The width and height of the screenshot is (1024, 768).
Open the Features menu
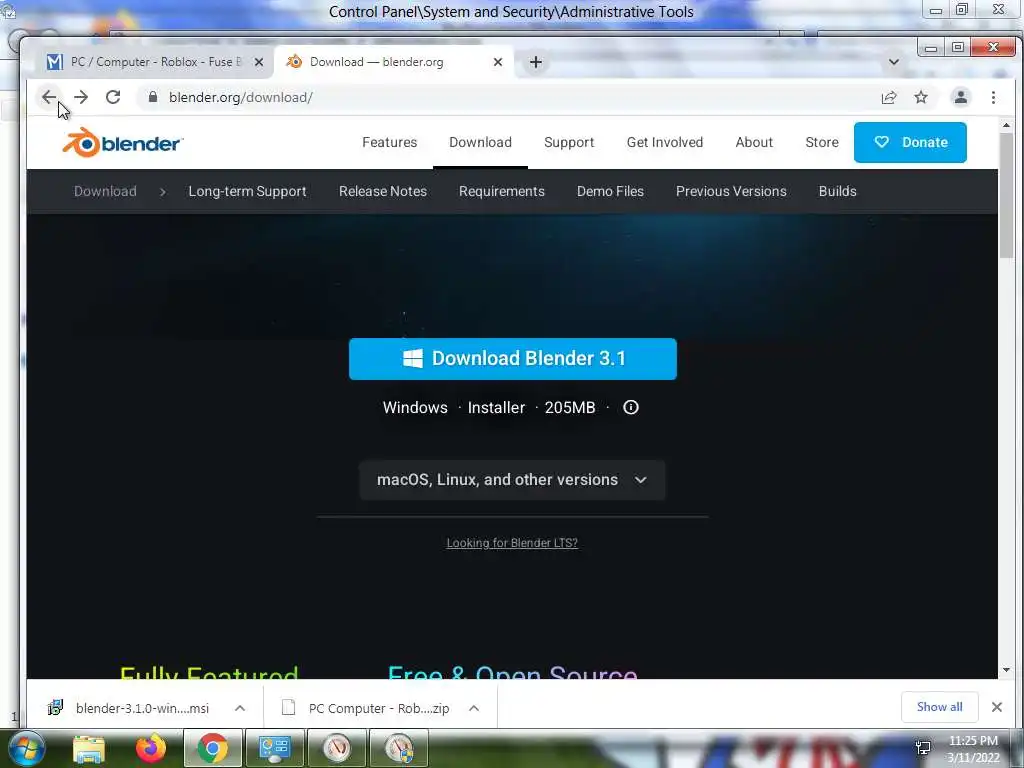pos(390,142)
